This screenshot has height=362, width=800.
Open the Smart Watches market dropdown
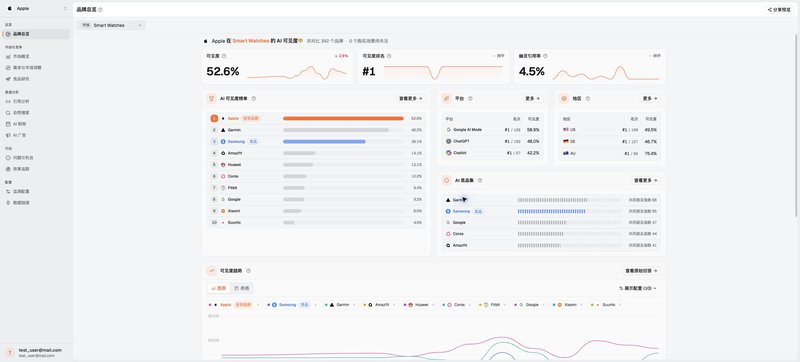(x=111, y=25)
